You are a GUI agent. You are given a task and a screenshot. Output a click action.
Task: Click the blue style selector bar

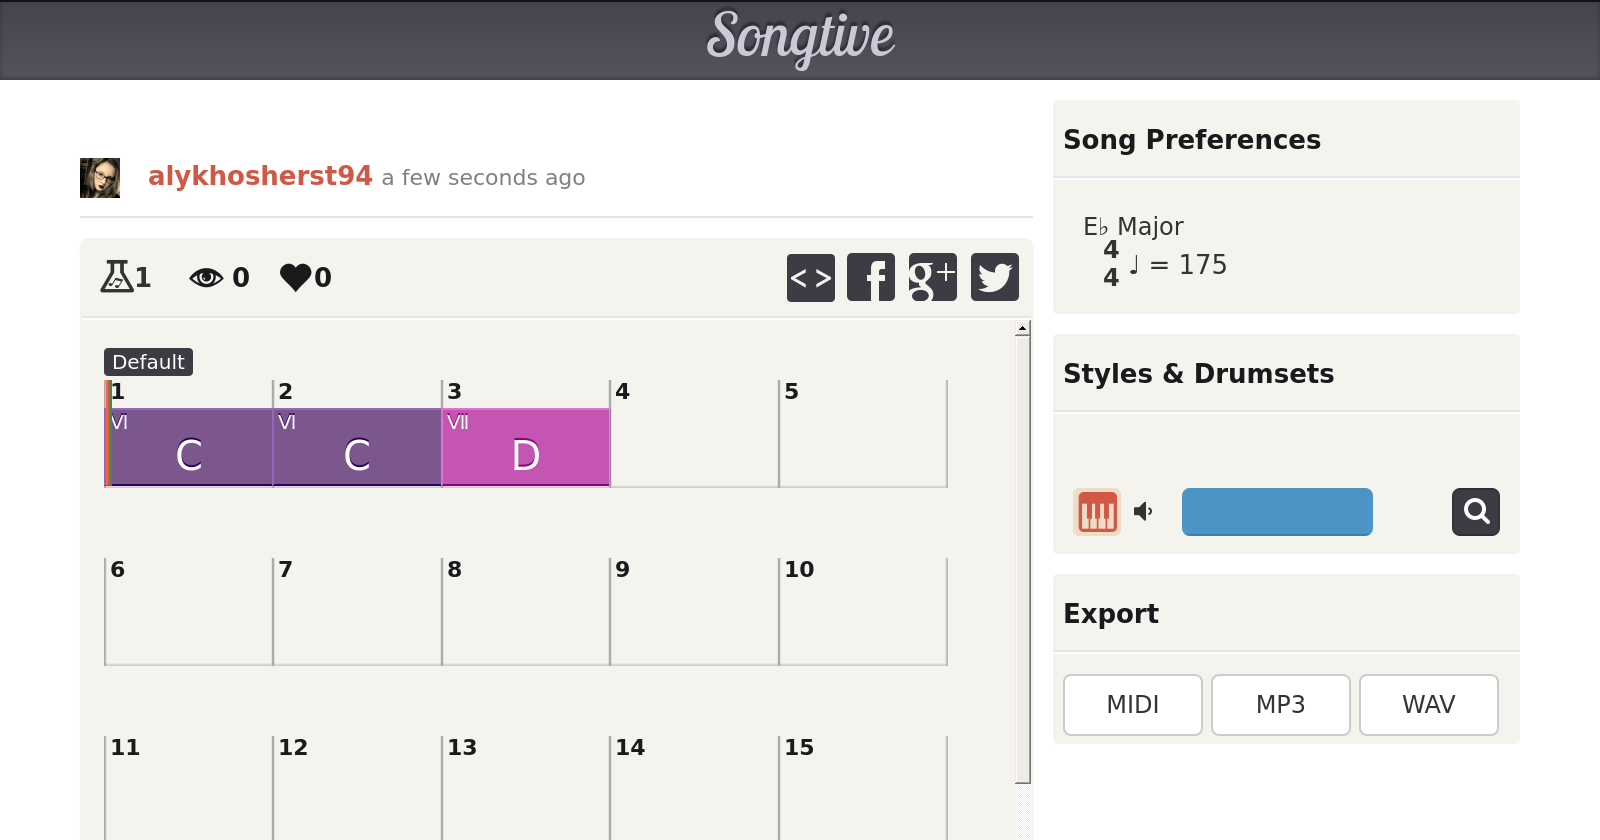point(1276,512)
